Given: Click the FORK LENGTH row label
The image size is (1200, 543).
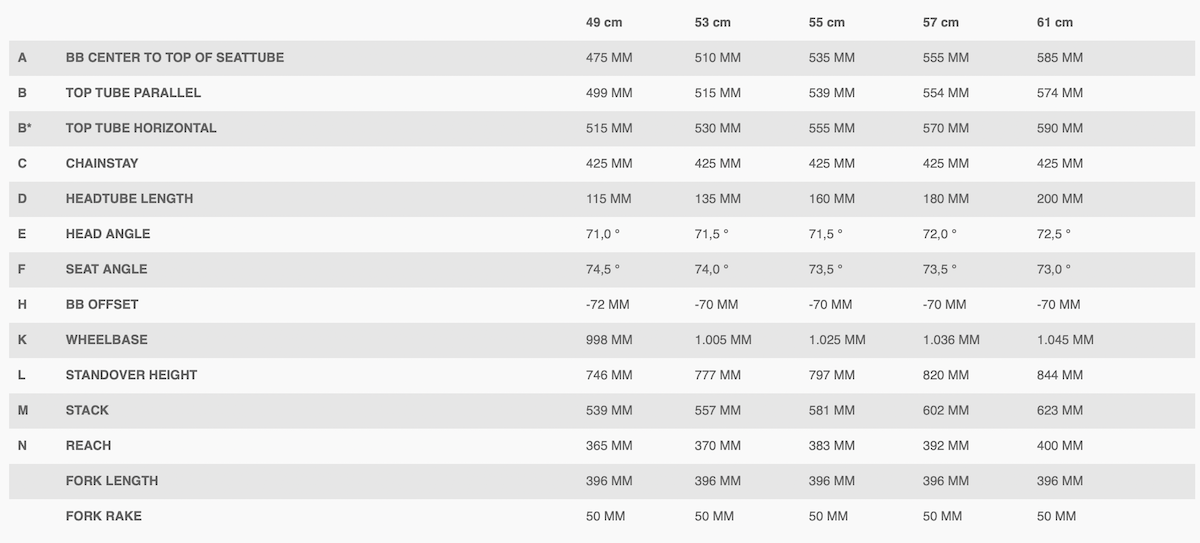Looking at the screenshot, I should (112, 481).
